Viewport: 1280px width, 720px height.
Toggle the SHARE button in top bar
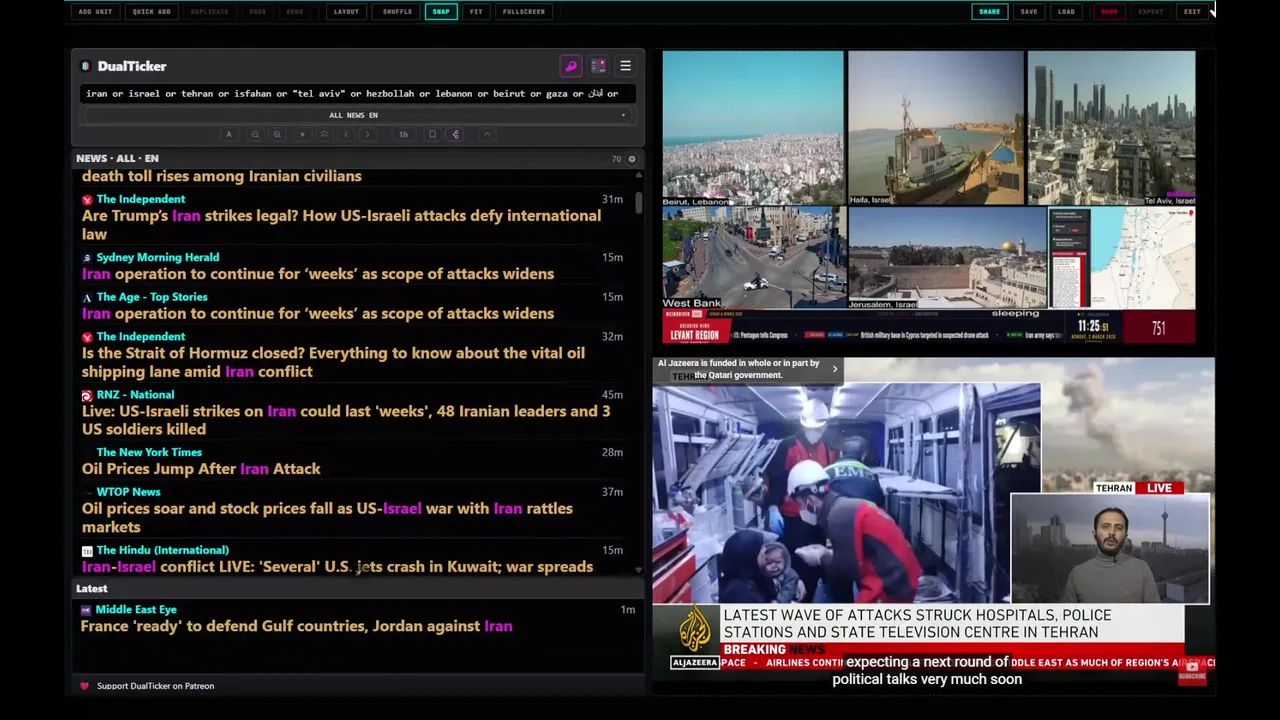pyautogui.click(x=989, y=12)
